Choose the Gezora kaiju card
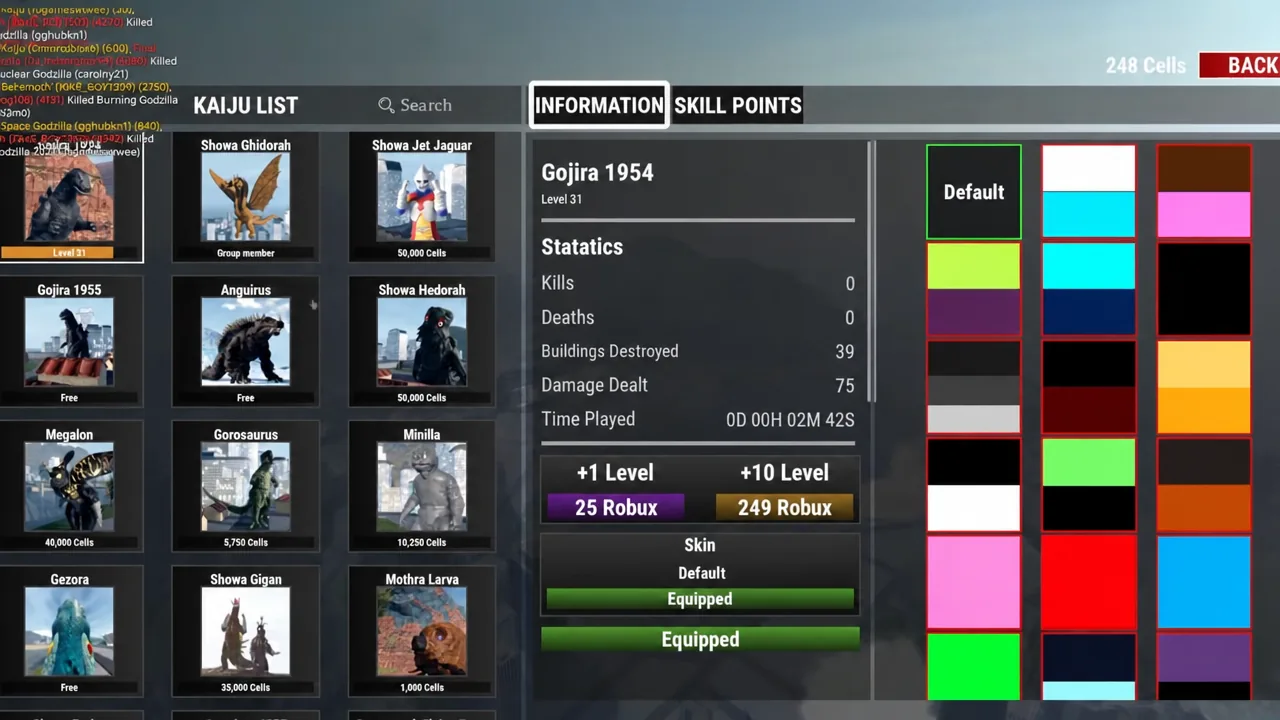 (x=69, y=632)
